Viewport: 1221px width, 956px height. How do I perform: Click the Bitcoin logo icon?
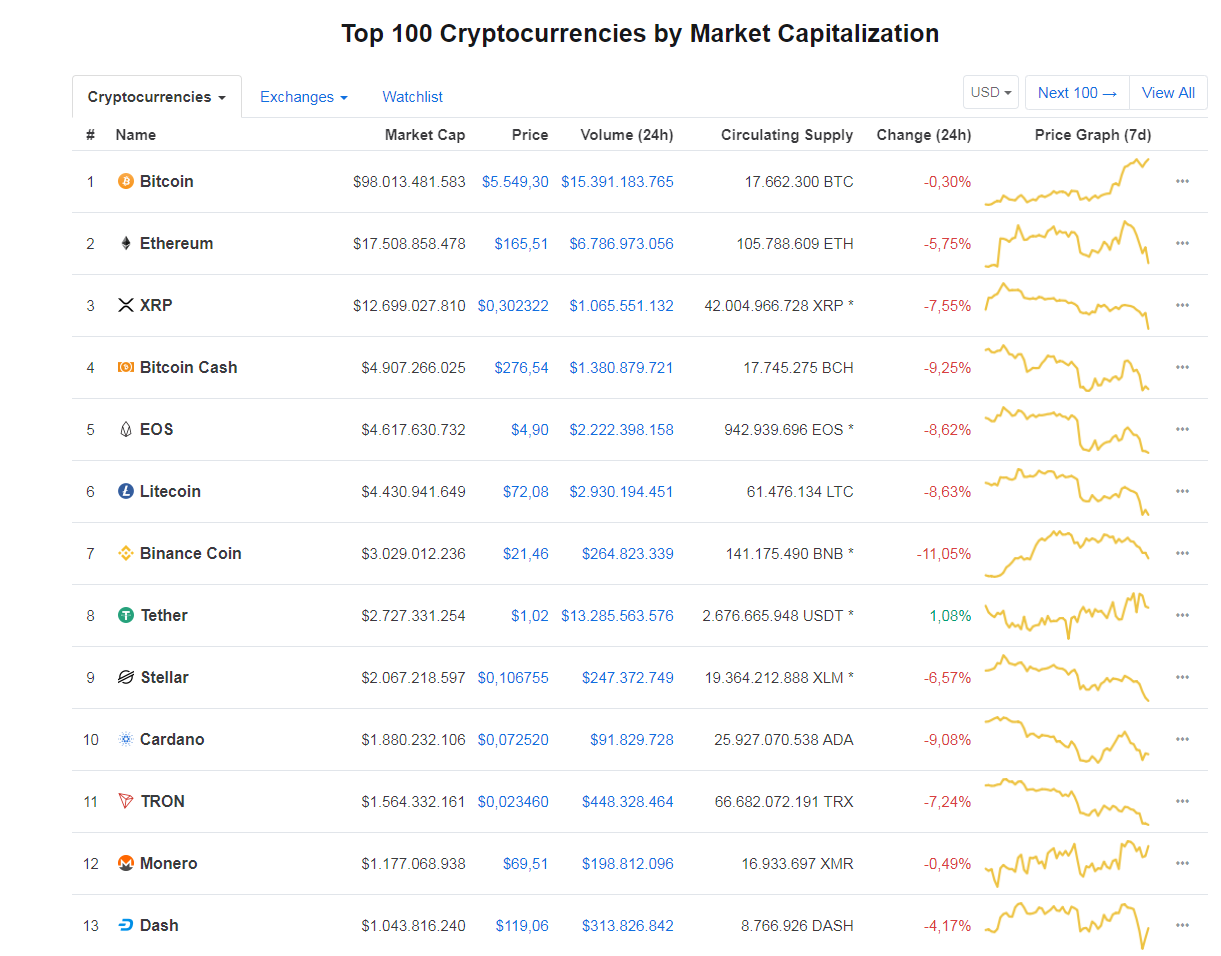coord(124,181)
